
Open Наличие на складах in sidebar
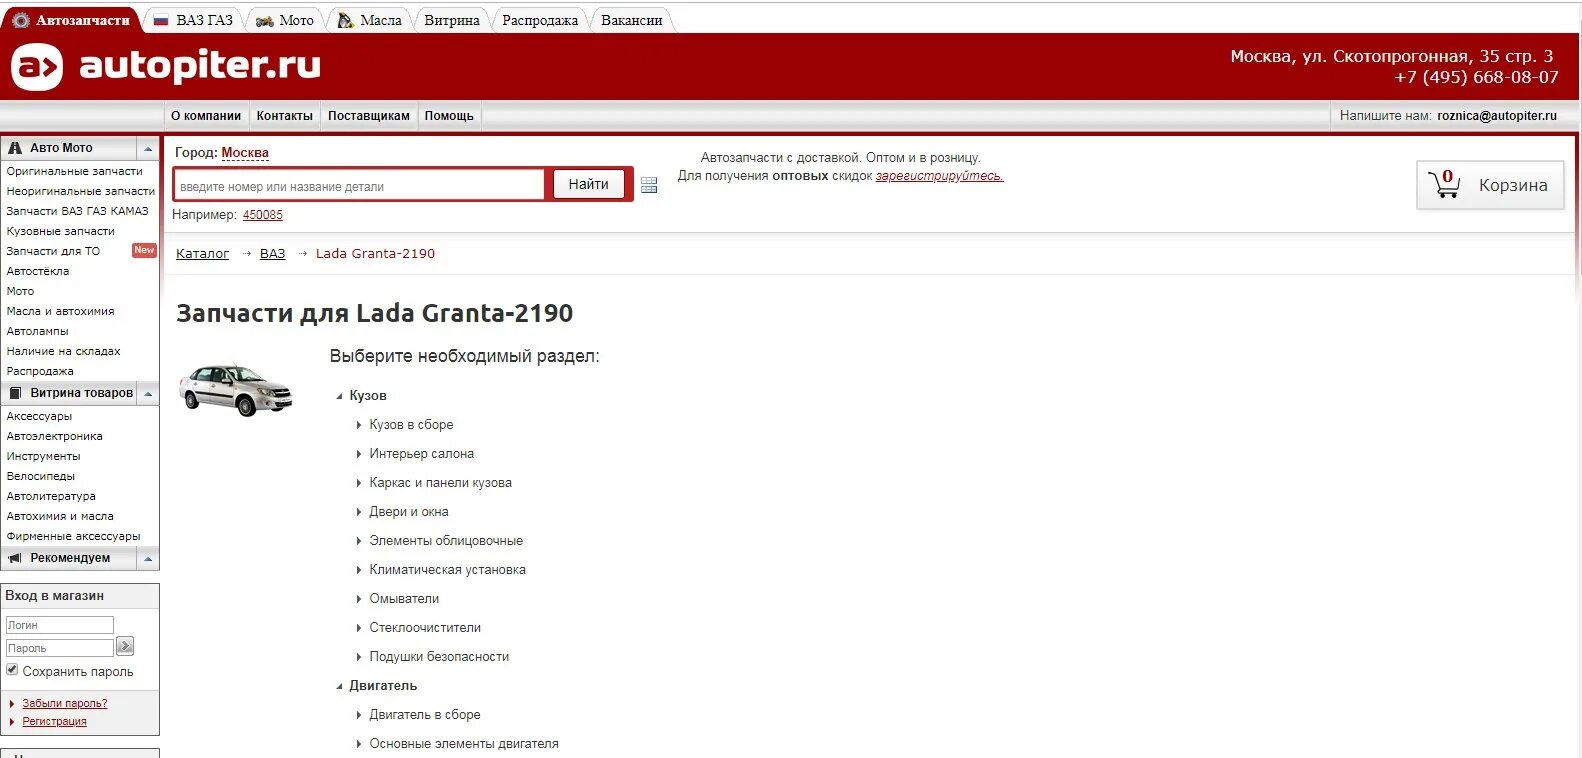coord(64,352)
